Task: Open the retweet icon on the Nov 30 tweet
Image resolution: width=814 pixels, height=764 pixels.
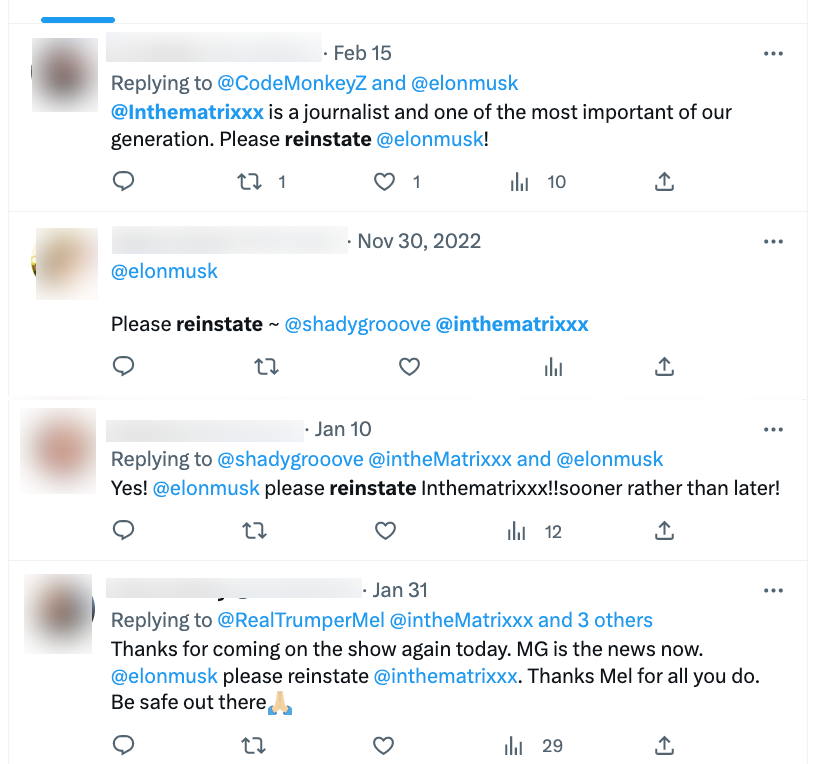Action: pos(266,367)
